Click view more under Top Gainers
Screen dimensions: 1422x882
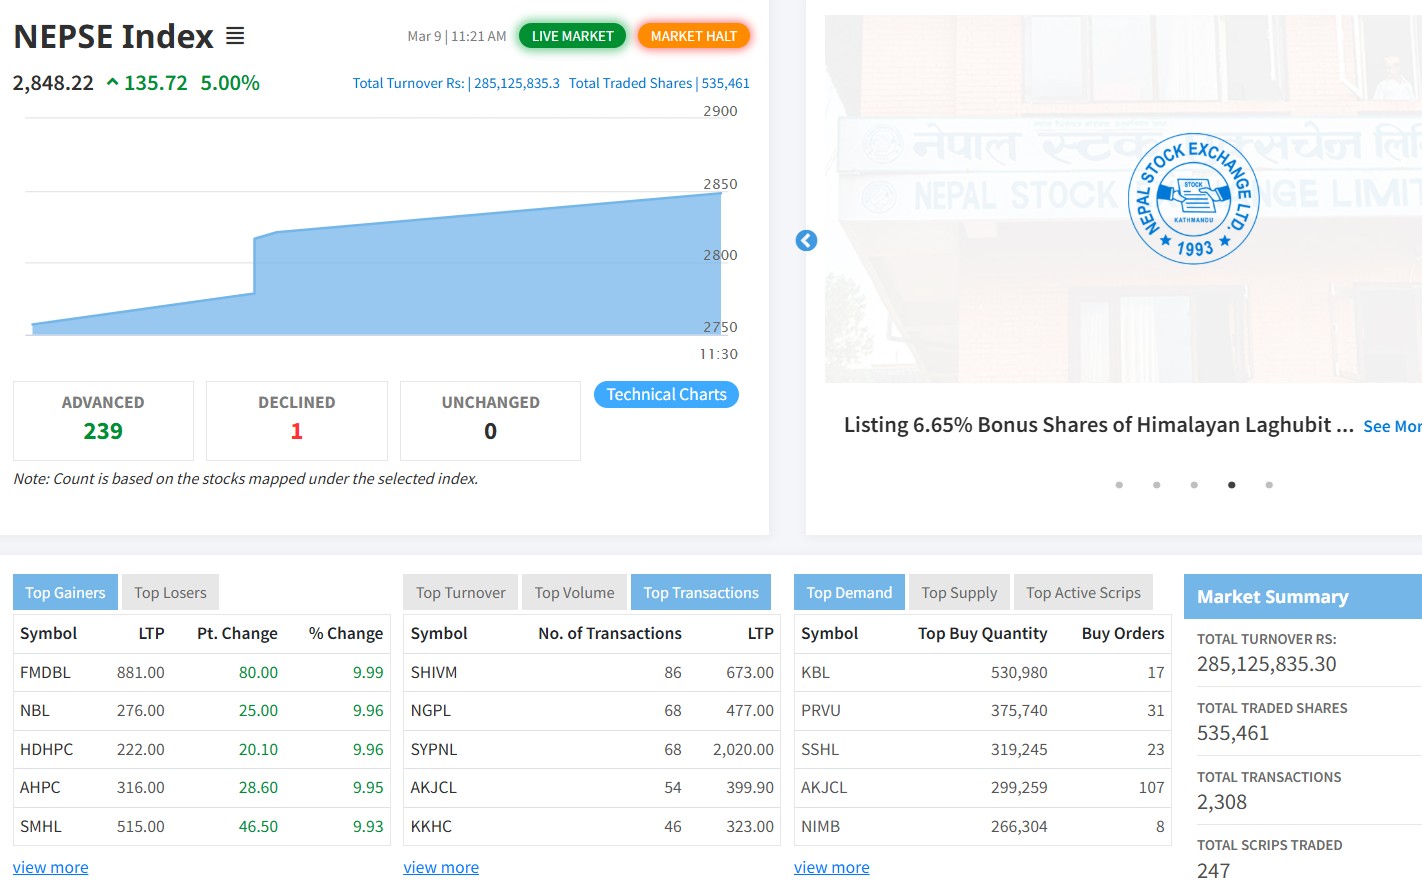click(x=50, y=867)
